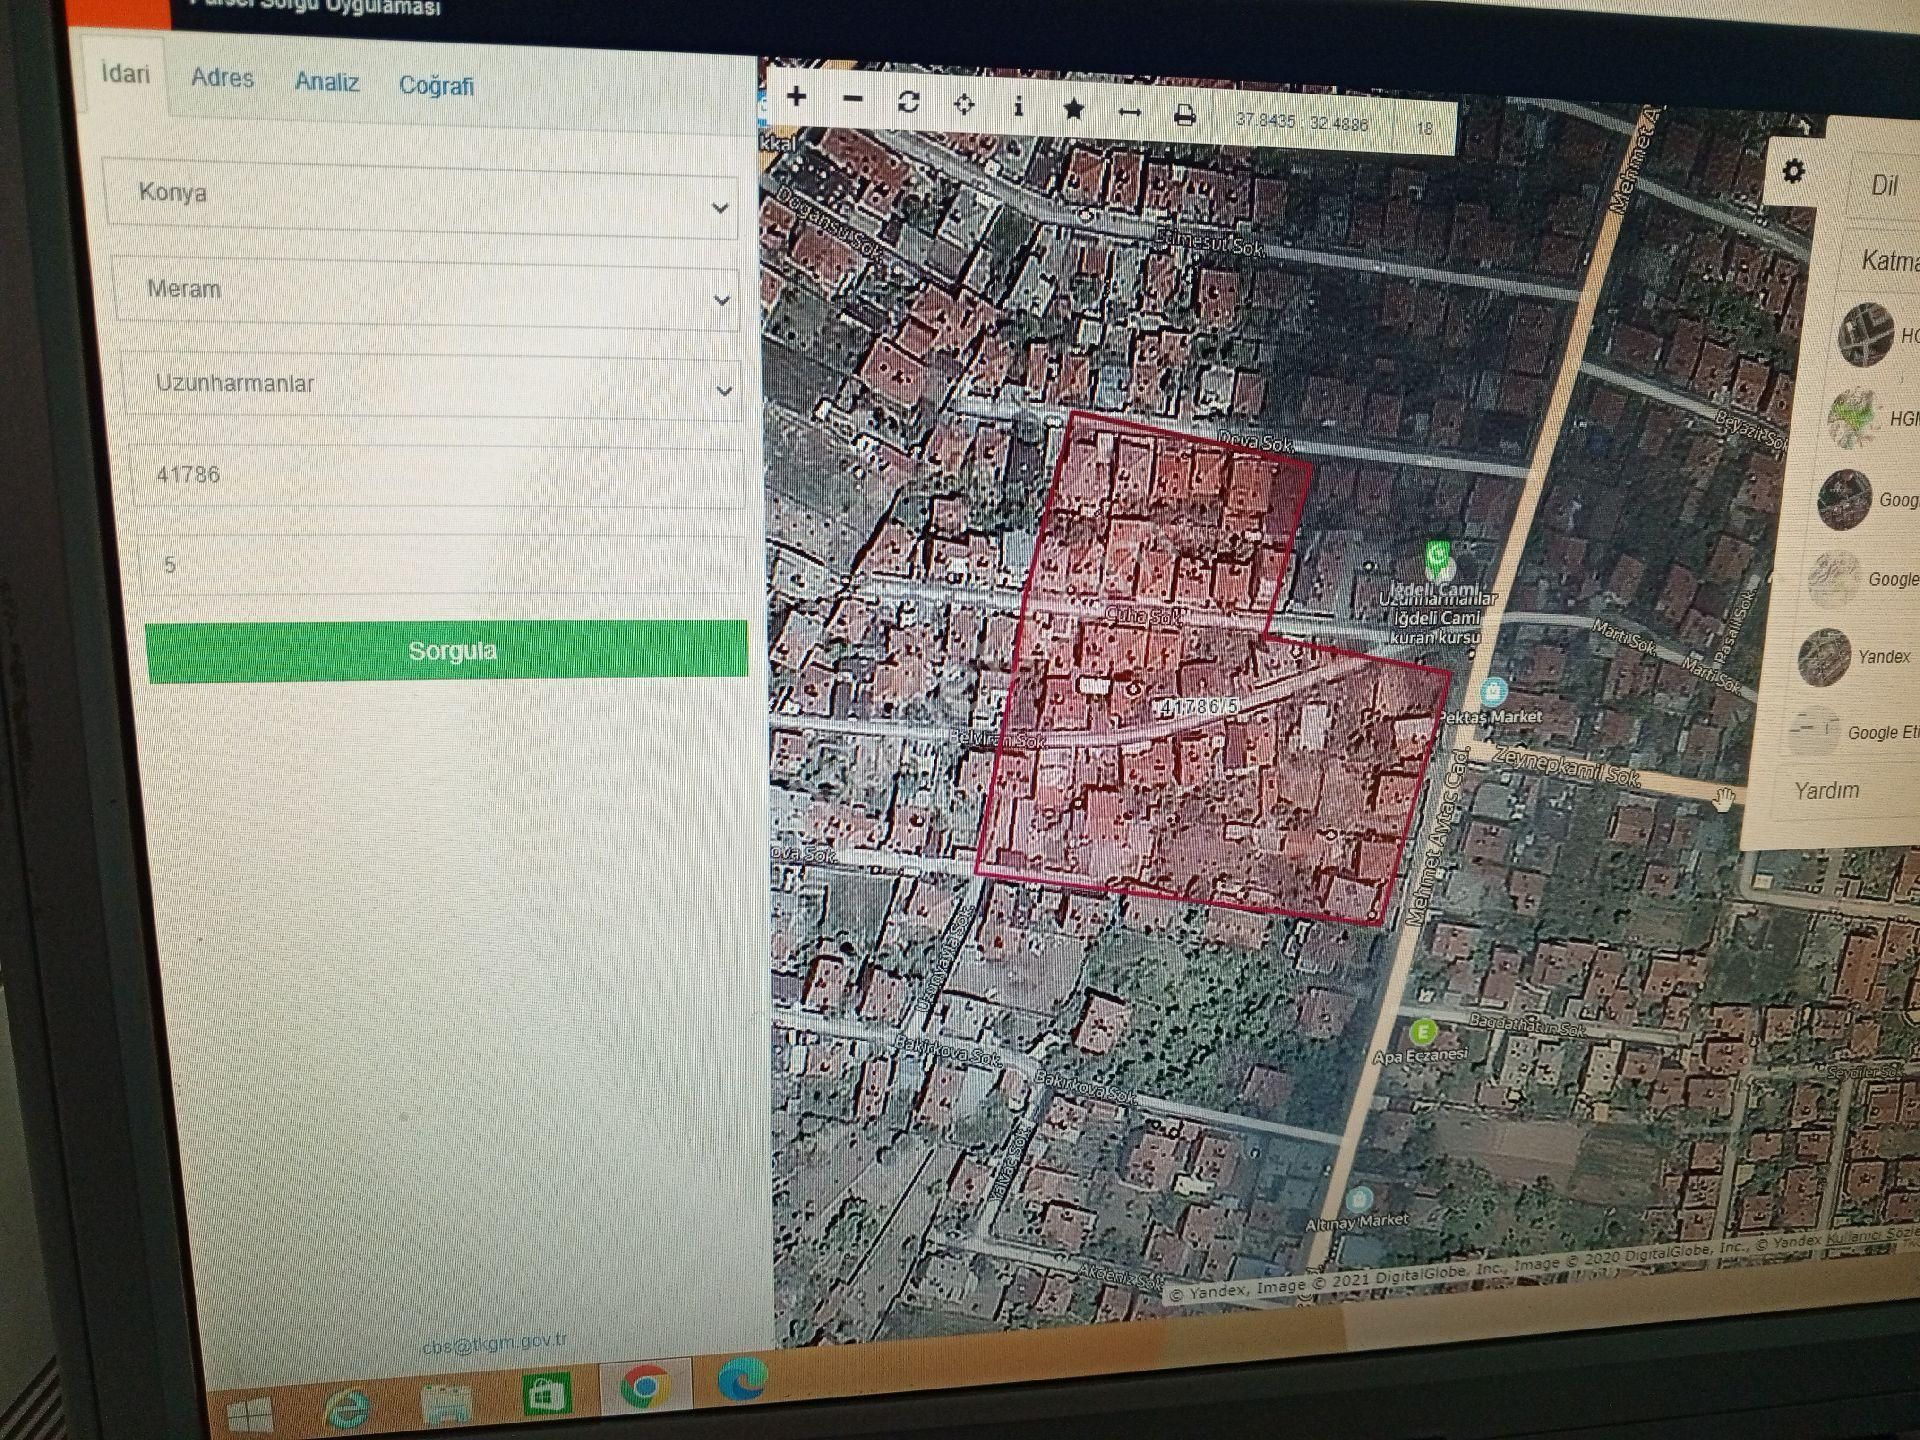Switch to the Coğrafi tab
The image size is (1920, 1440).
pos(436,85)
